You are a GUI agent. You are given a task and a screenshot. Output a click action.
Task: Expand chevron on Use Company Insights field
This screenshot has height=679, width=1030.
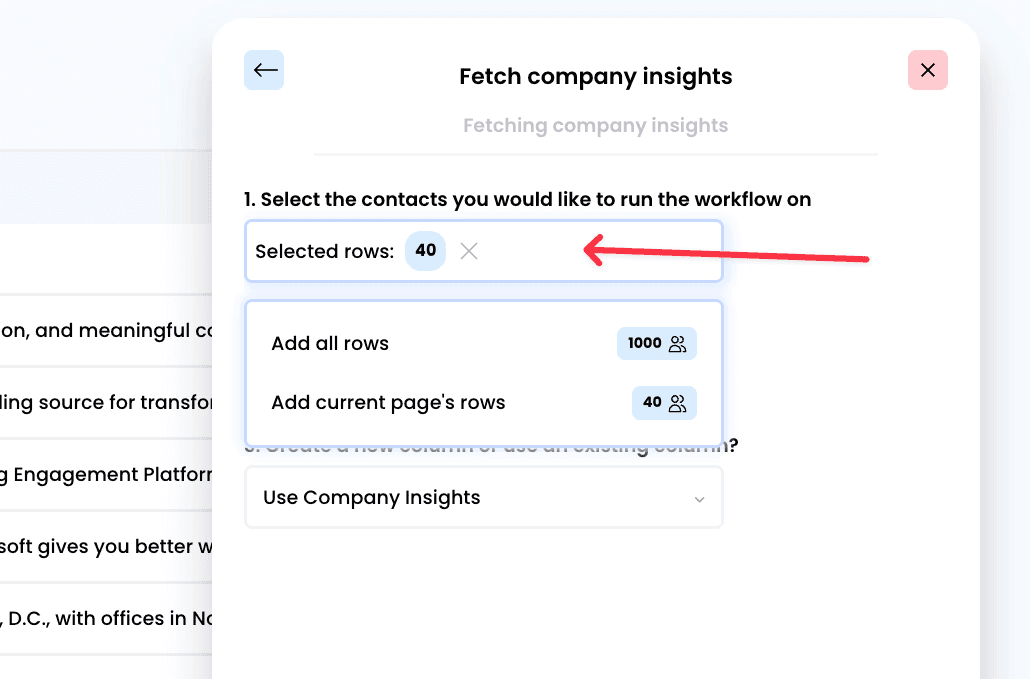700,499
